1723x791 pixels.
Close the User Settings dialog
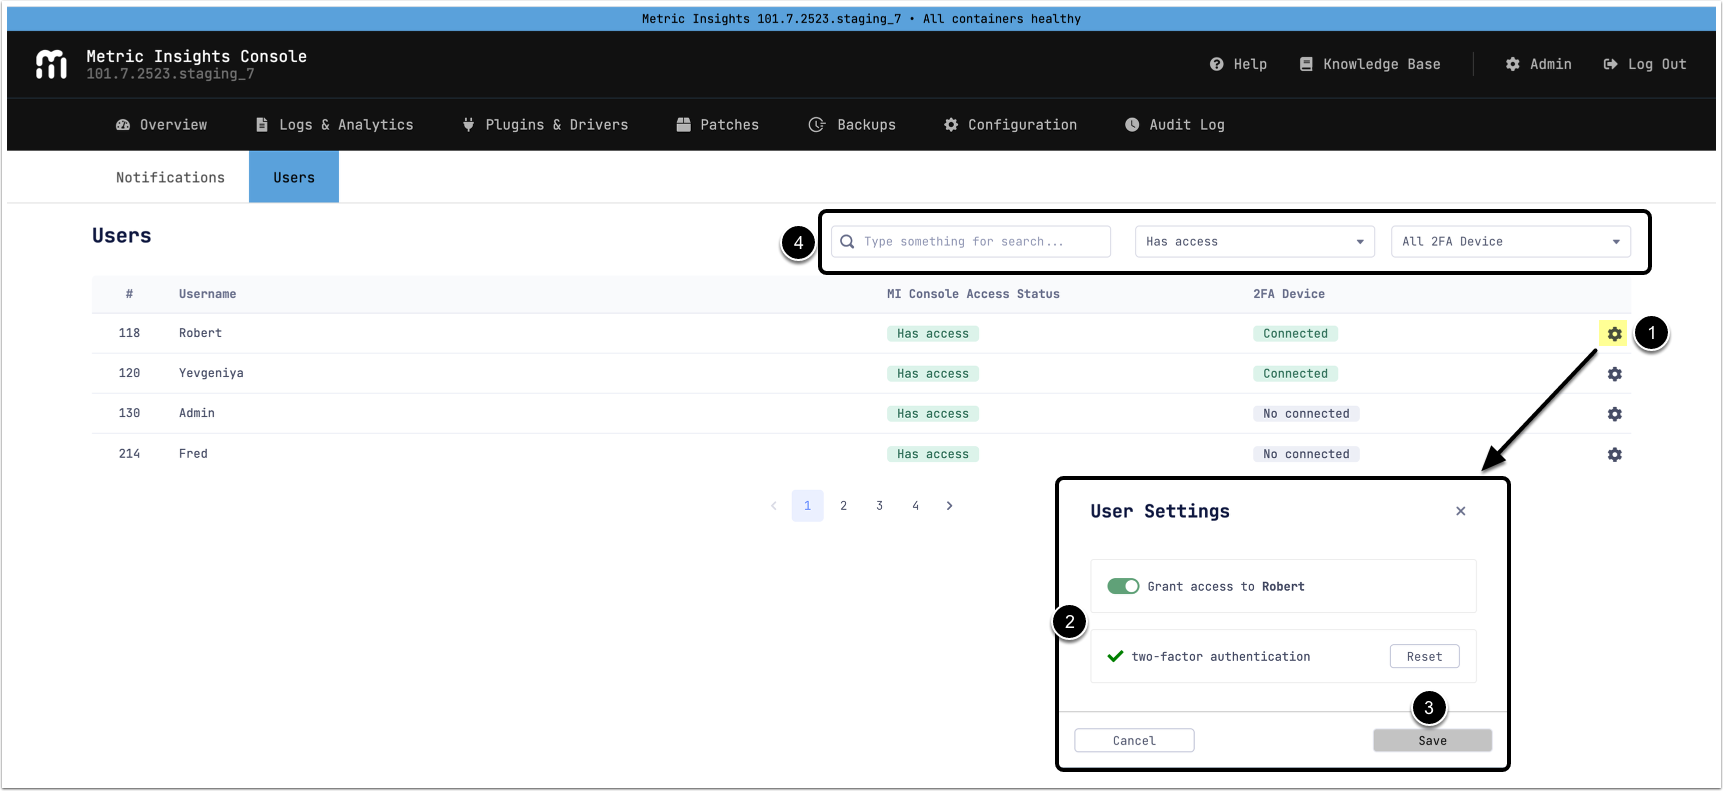pos(1460,511)
